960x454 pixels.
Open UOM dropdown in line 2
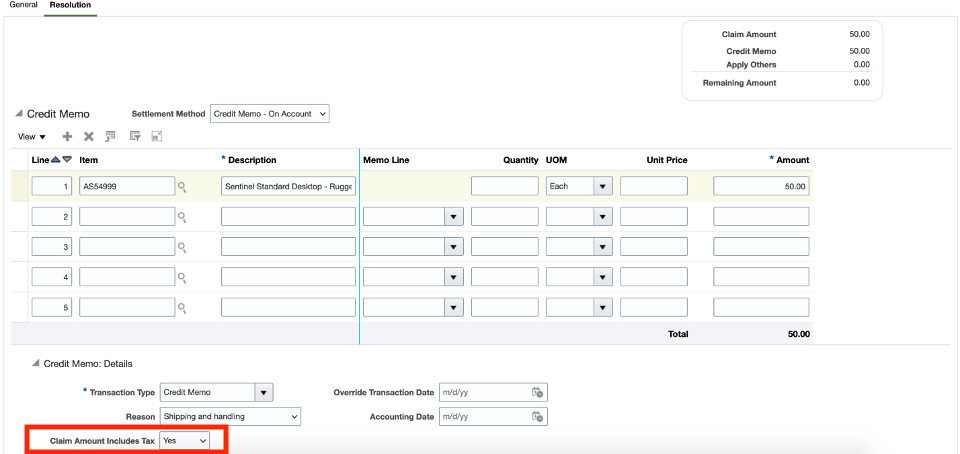603,217
